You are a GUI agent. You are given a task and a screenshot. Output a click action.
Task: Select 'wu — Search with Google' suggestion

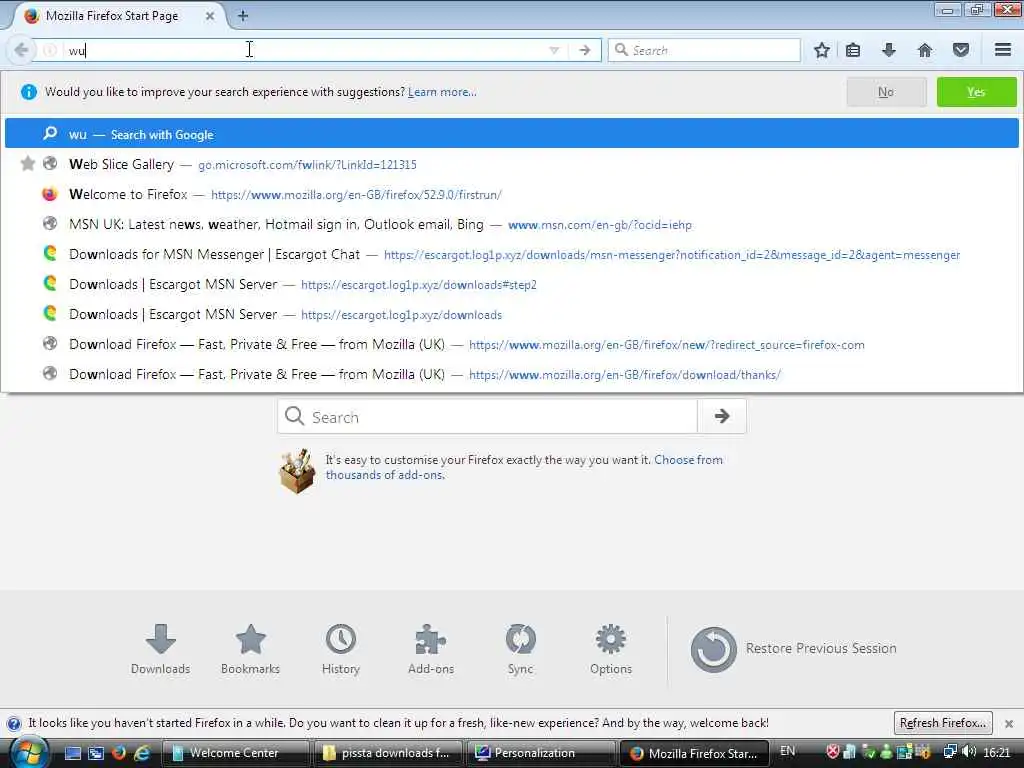(x=512, y=134)
